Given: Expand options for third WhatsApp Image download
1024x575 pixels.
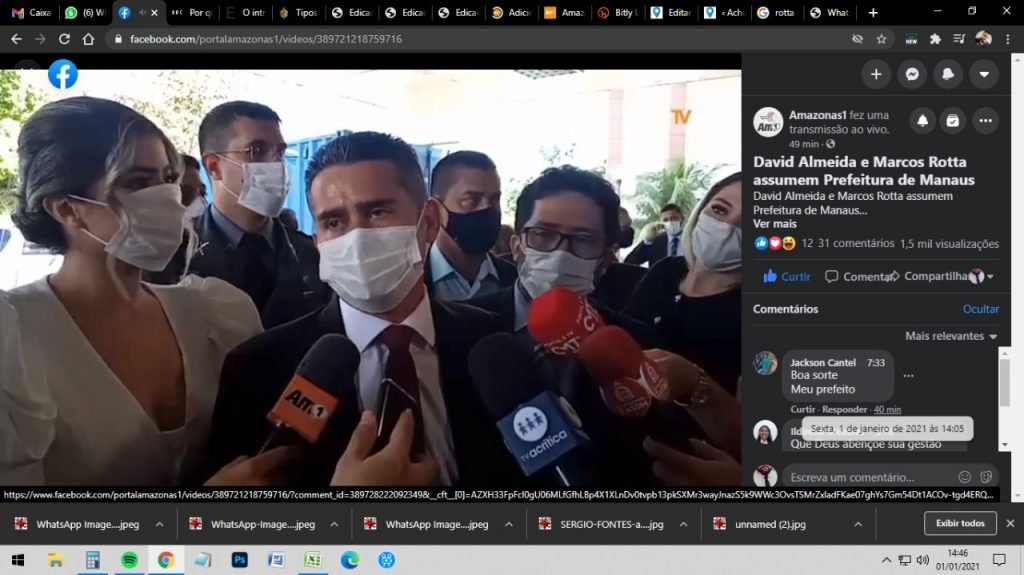Looking at the screenshot, I should coord(508,524).
